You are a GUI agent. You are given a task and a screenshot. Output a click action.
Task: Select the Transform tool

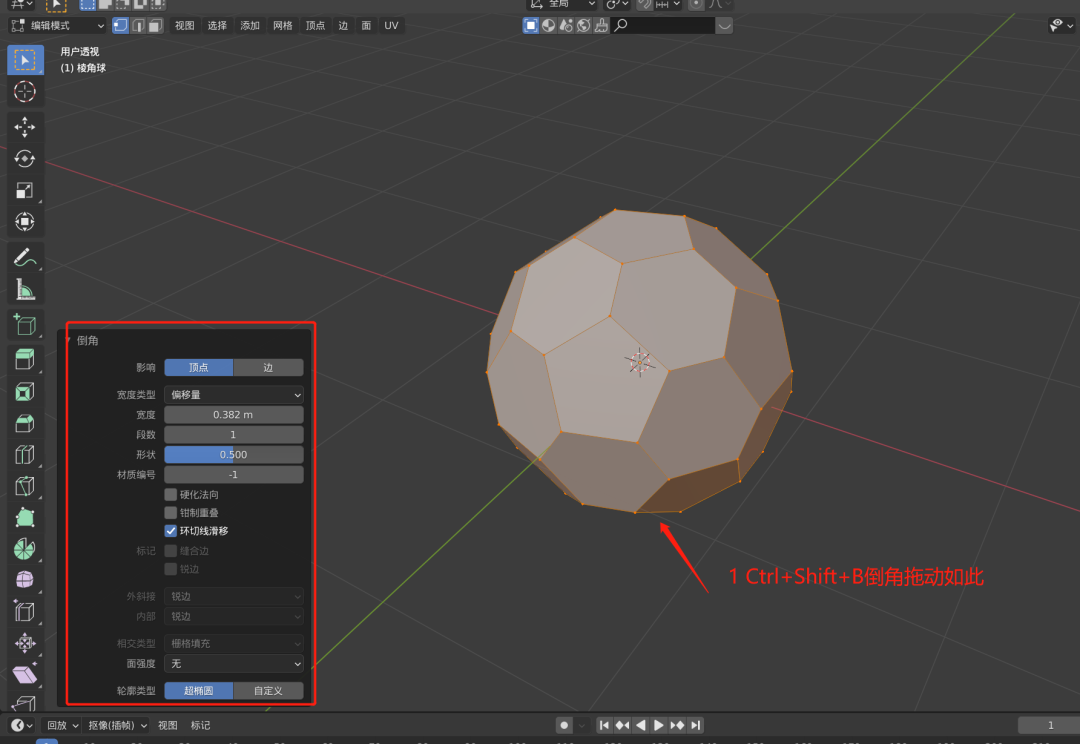tap(25, 222)
